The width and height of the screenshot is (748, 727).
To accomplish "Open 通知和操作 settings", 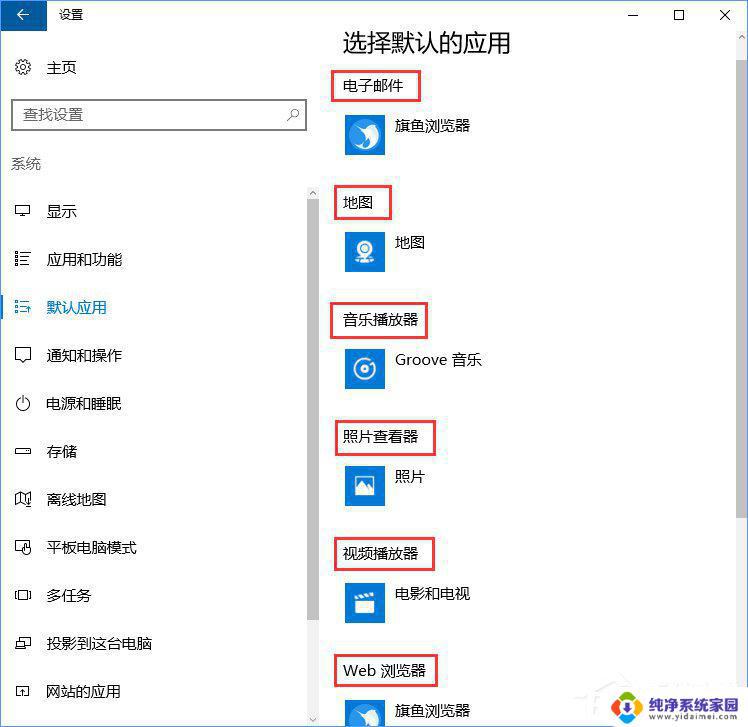I will click(84, 356).
